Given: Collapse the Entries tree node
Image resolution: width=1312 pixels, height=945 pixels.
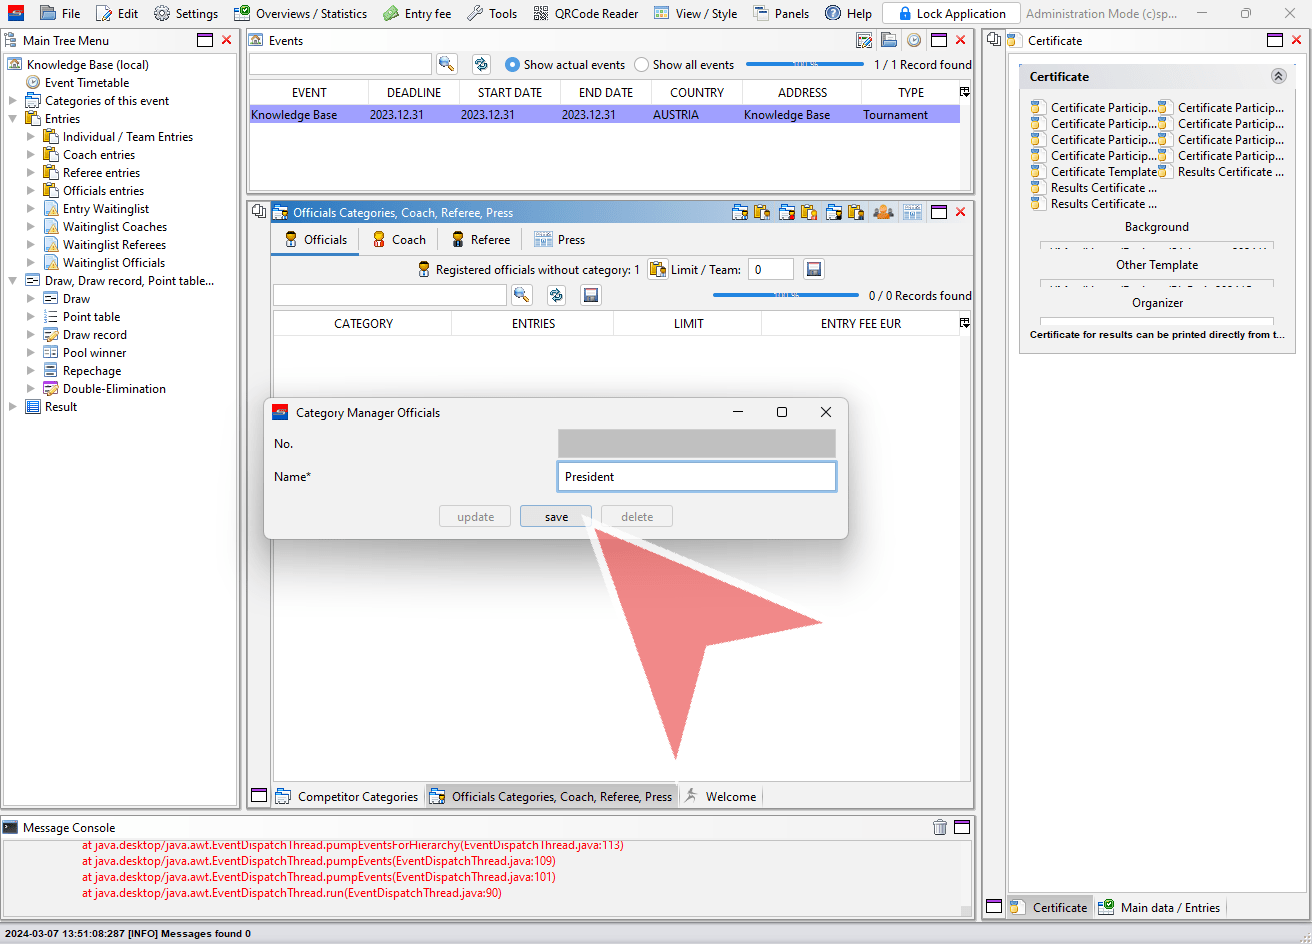Looking at the screenshot, I should tap(13, 119).
